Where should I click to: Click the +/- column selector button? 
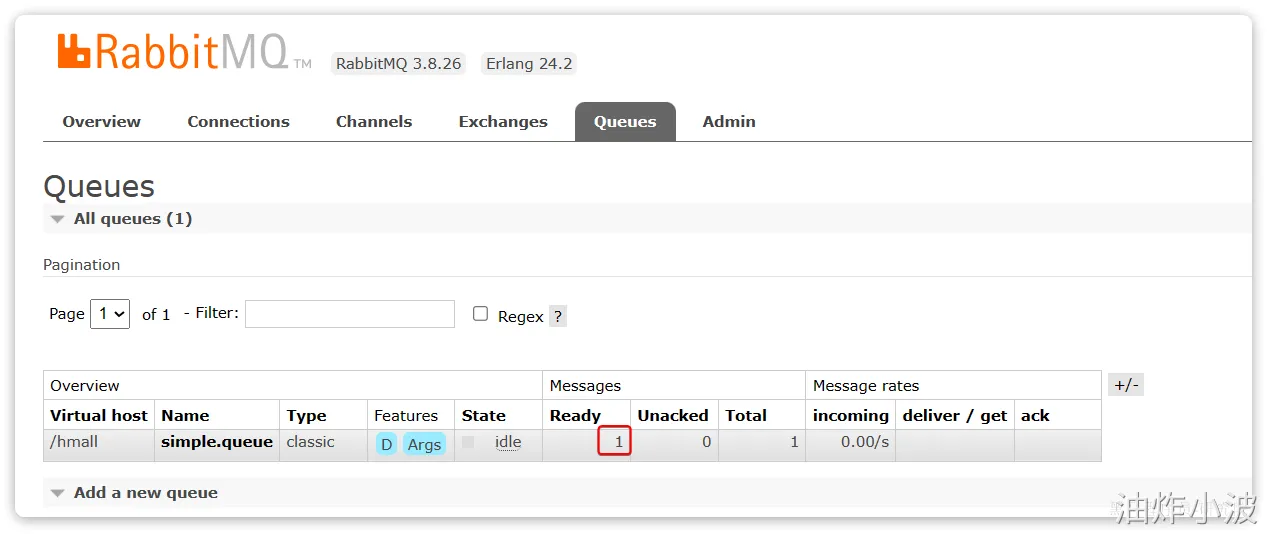tap(1126, 385)
